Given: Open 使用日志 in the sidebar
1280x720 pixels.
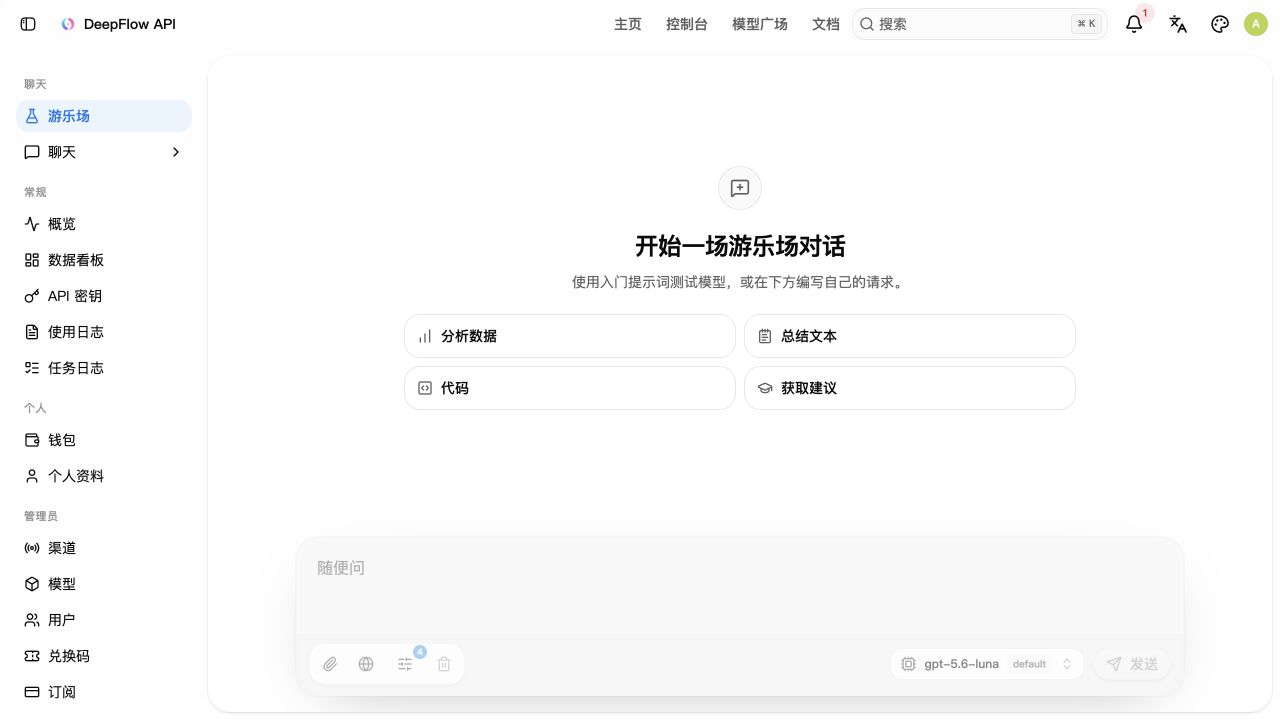Looking at the screenshot, I should coord(104,332).
